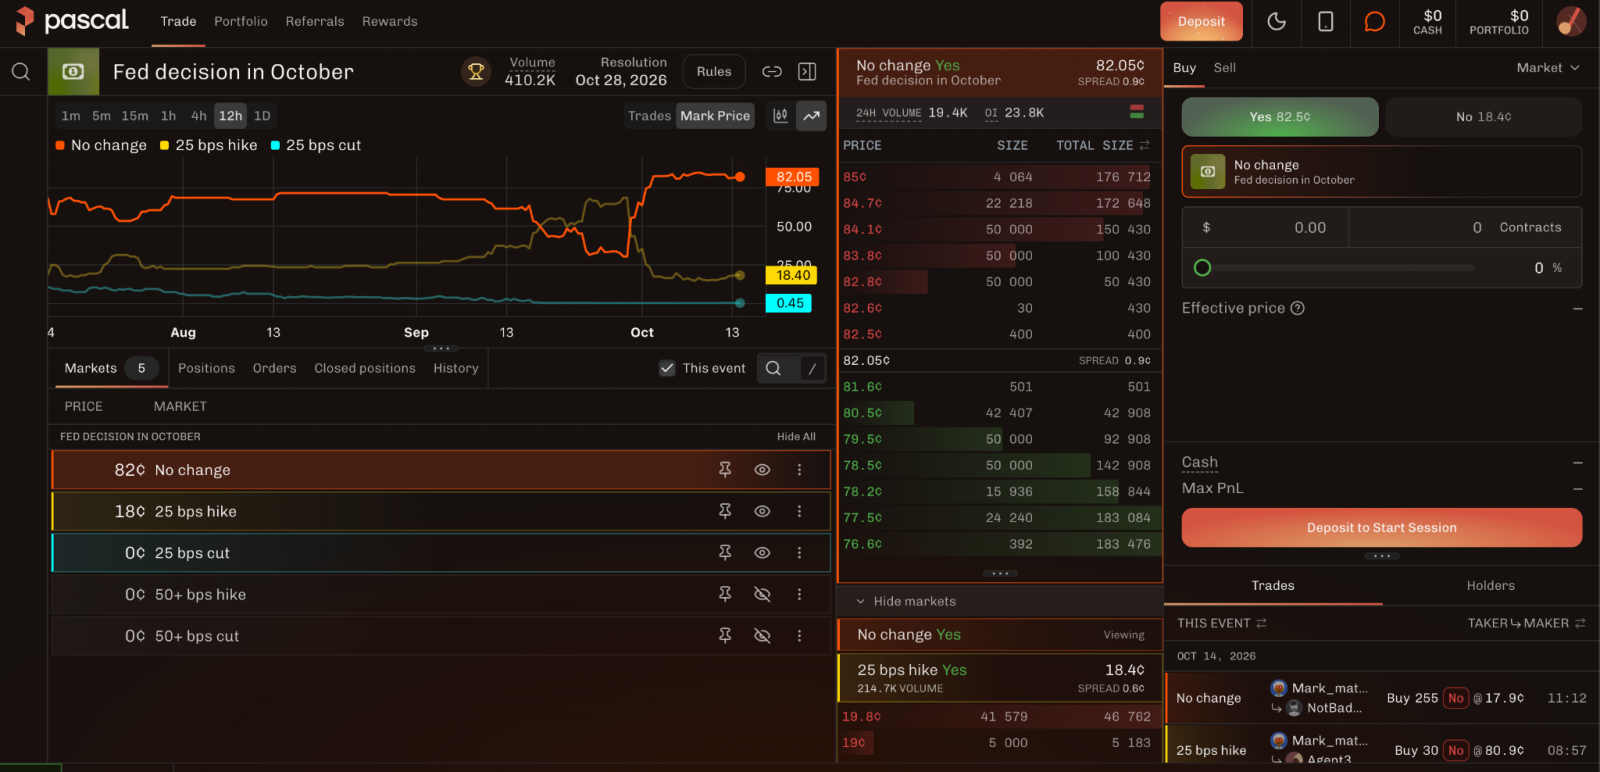Open chart indicators candlestick icon
This screenshot has height=772, width=1600.
pyautogui.click(x=781, y=116)
